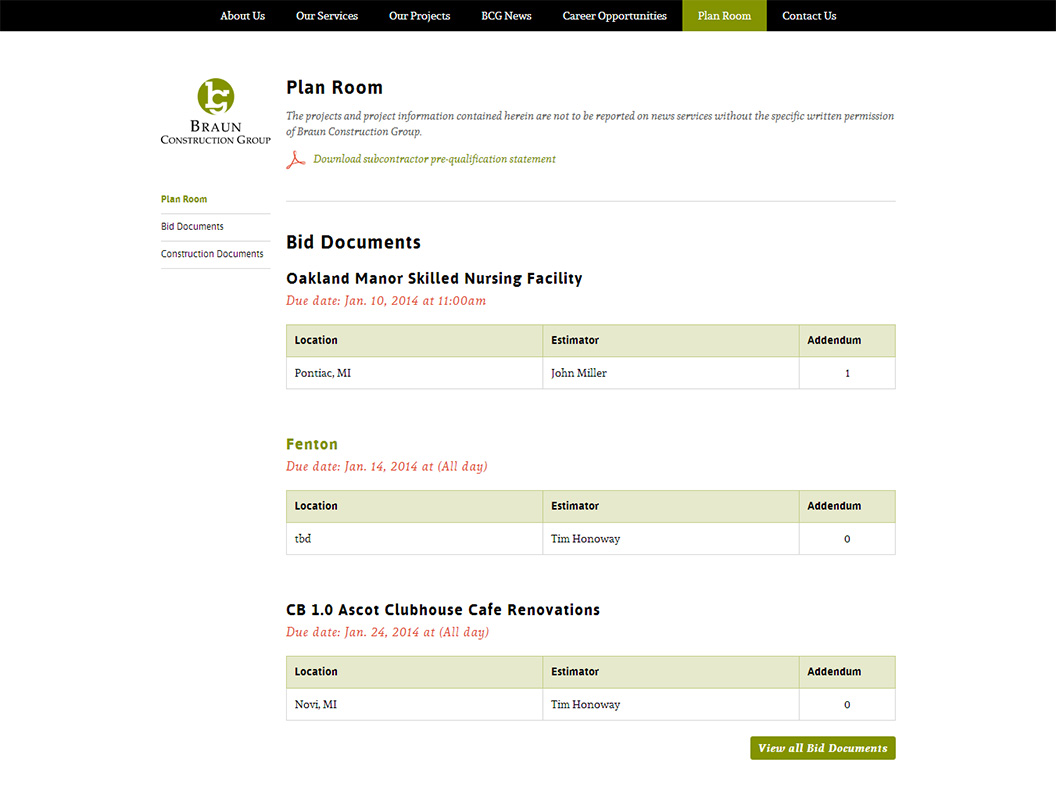
Task: Open the Contact Us page
Action: tap(809, 16)
